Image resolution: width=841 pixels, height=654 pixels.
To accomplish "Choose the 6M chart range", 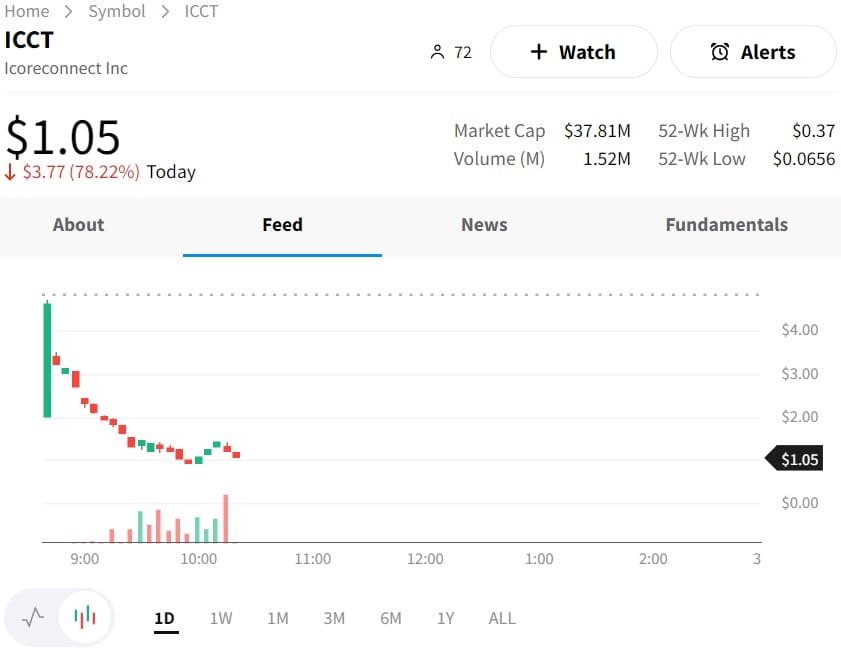I will [391, 618].
